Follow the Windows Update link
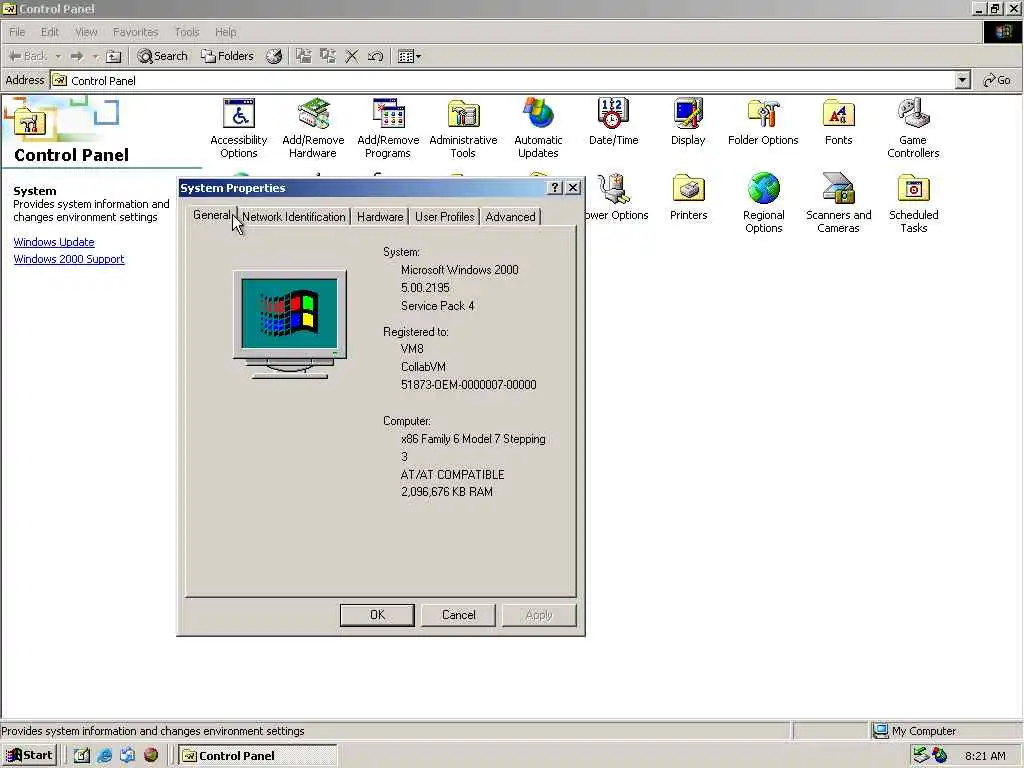 [54, 242]
